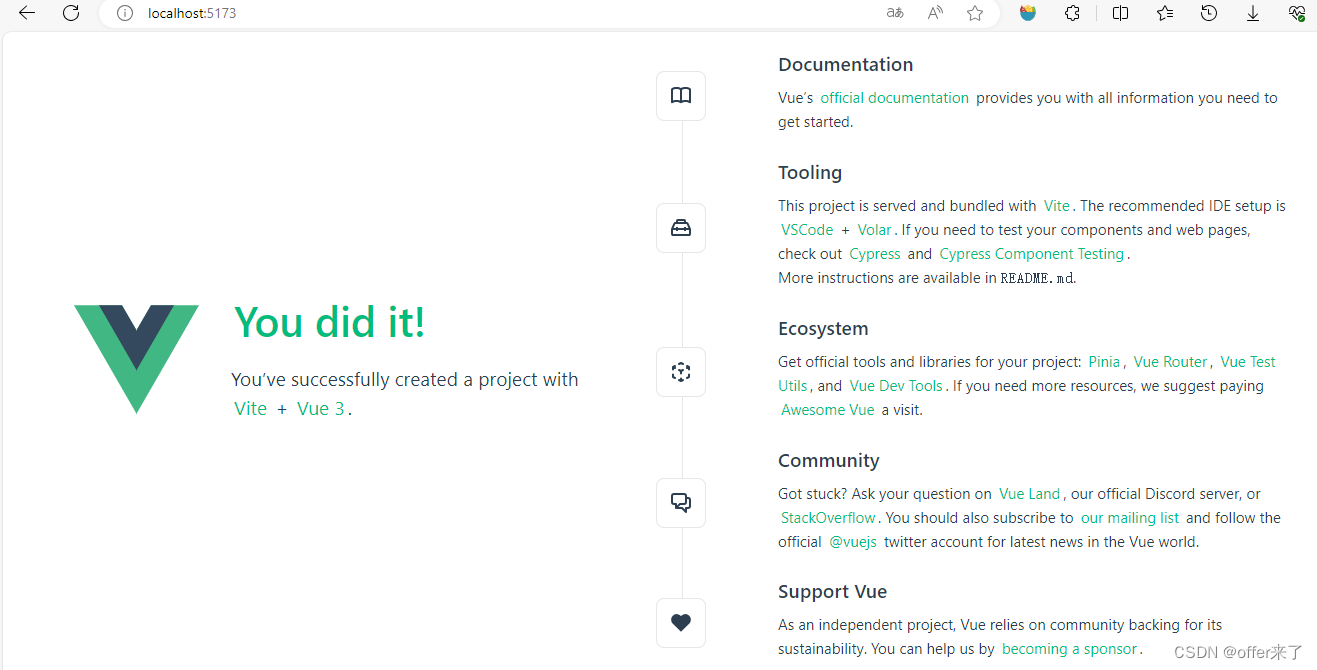Open the Documentation book icon
Image resolution: width=1317 pixels, height=670 pixels.
click(x=681, y=95)
